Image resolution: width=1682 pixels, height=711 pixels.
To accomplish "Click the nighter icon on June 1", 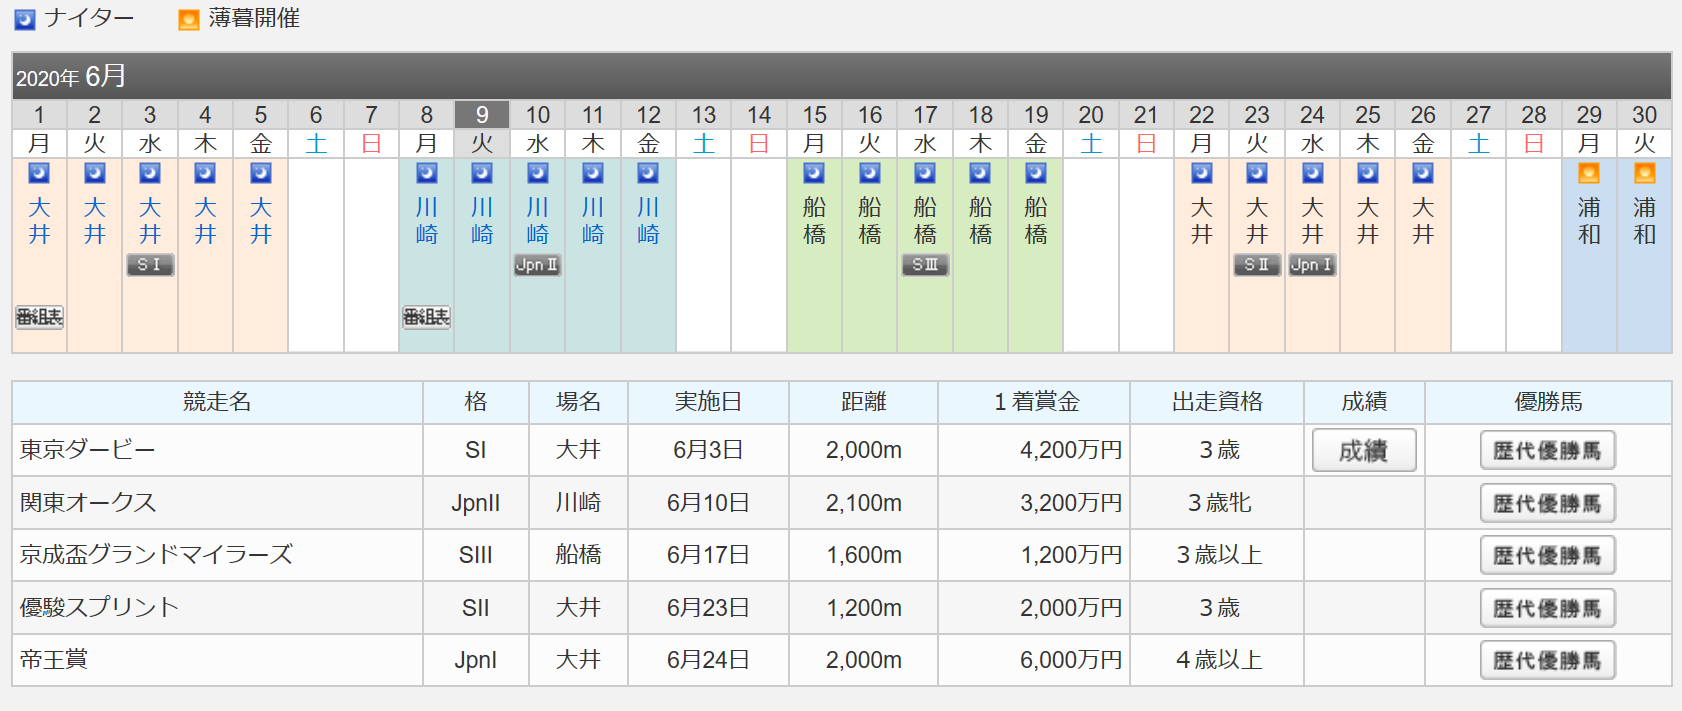I will 39,173.
